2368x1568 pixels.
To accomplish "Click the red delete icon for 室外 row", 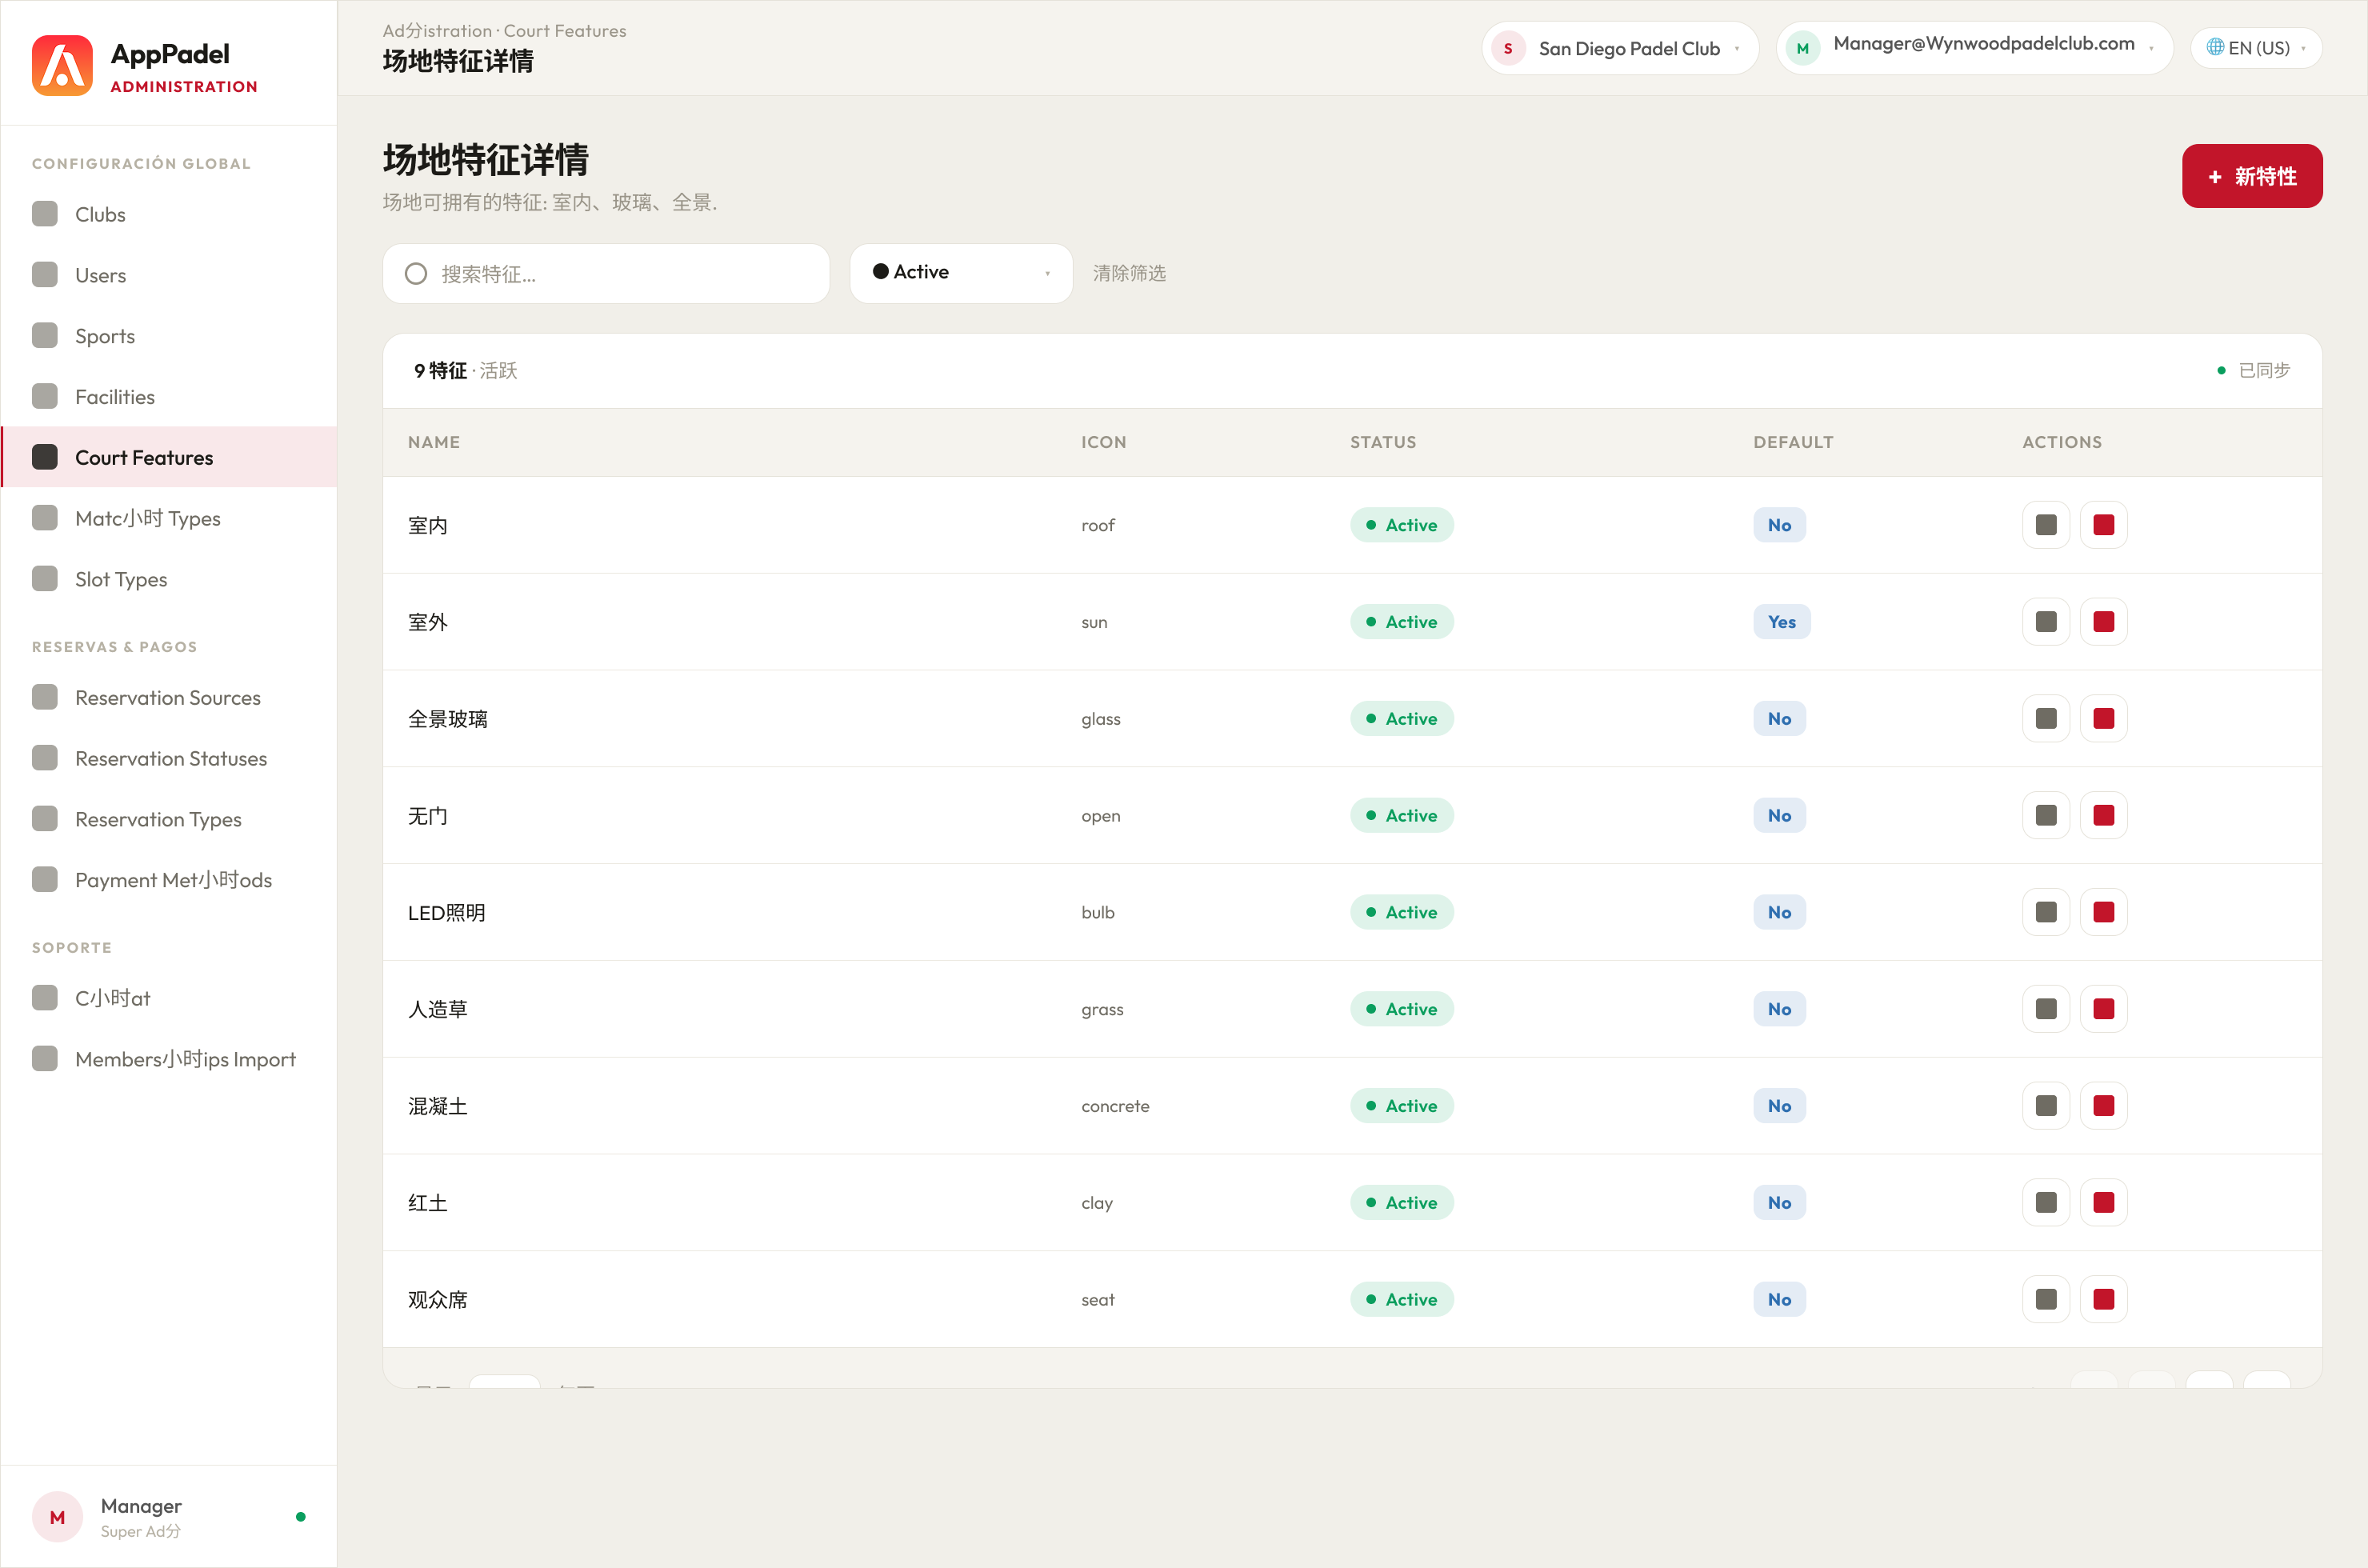I will click(x=2103, y=622).
